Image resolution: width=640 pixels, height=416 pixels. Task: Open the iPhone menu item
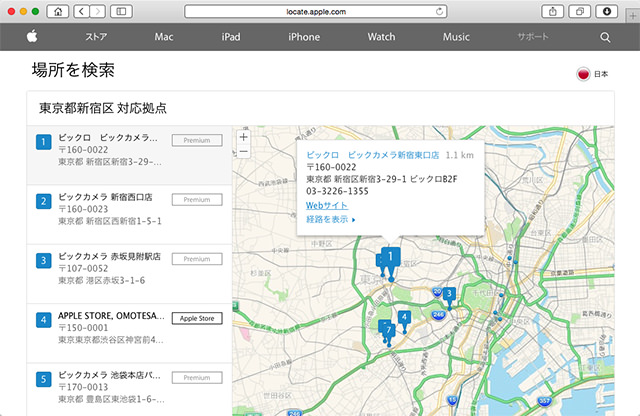(x=304, y=37)
